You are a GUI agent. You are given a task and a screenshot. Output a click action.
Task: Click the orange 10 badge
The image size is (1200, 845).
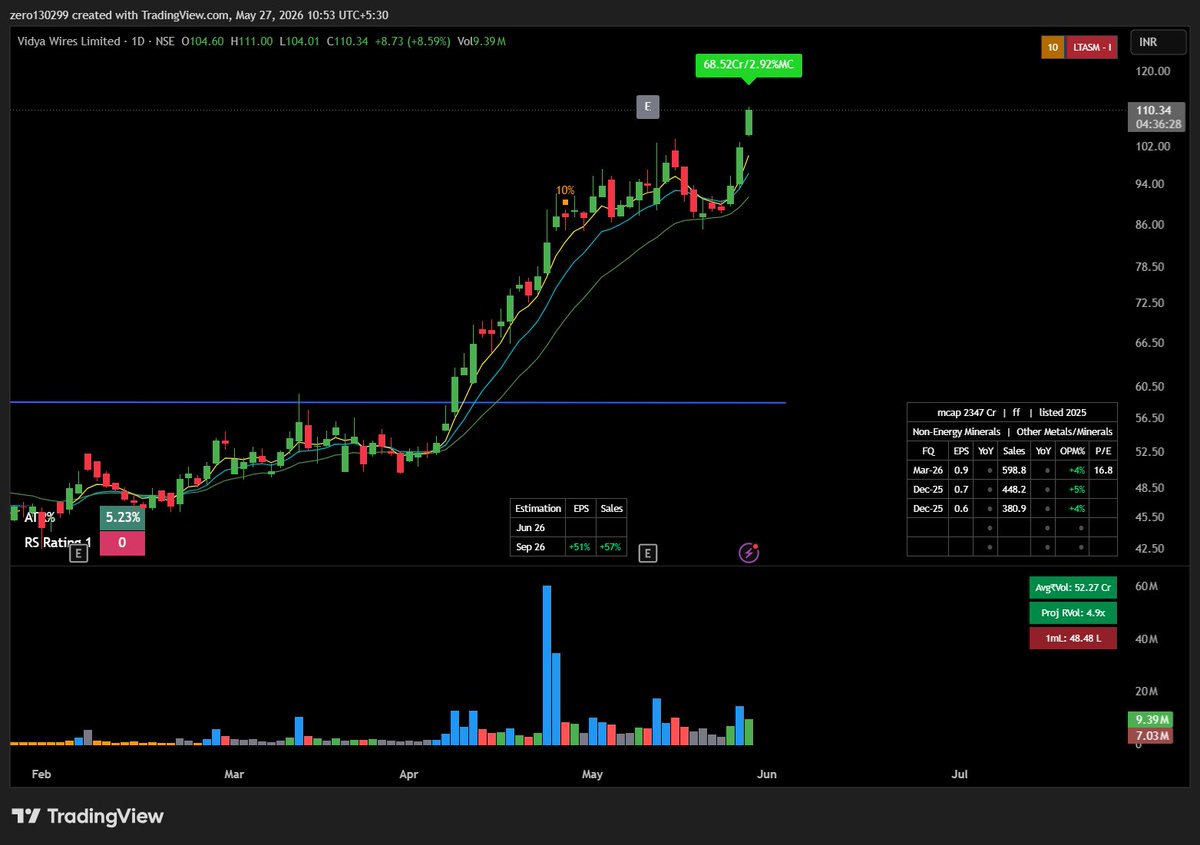click(x=1052, y=47)
